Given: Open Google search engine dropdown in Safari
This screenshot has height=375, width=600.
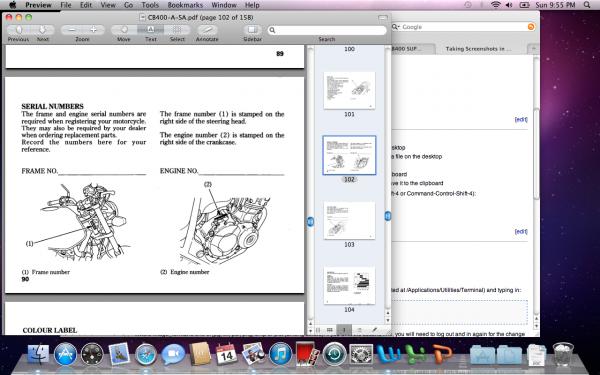Looking at the screenshot, I should 395,27.
